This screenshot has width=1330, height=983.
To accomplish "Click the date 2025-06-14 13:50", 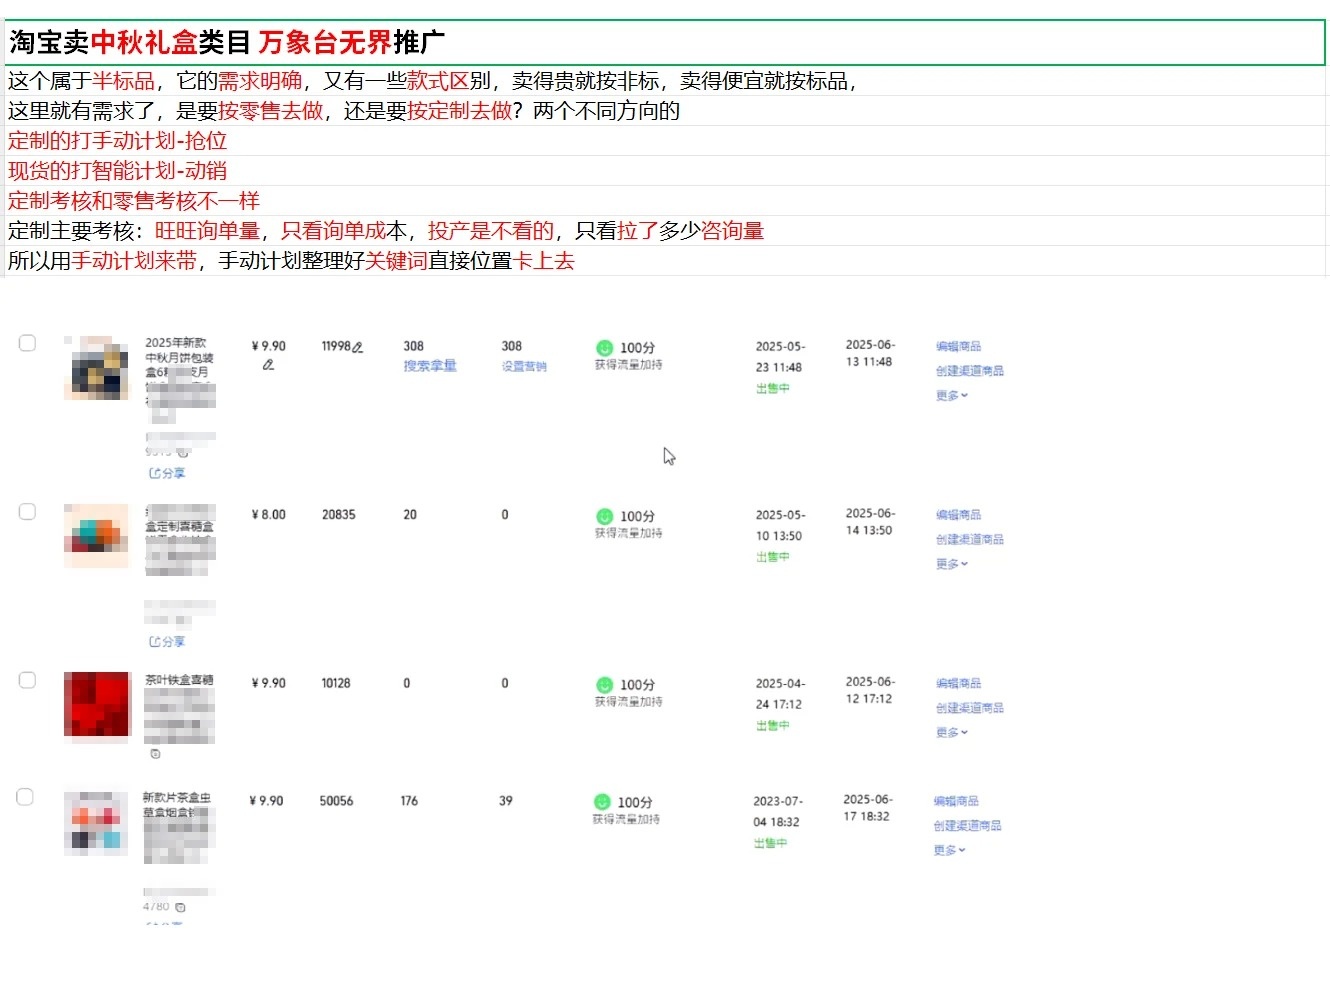I will 870,522.
